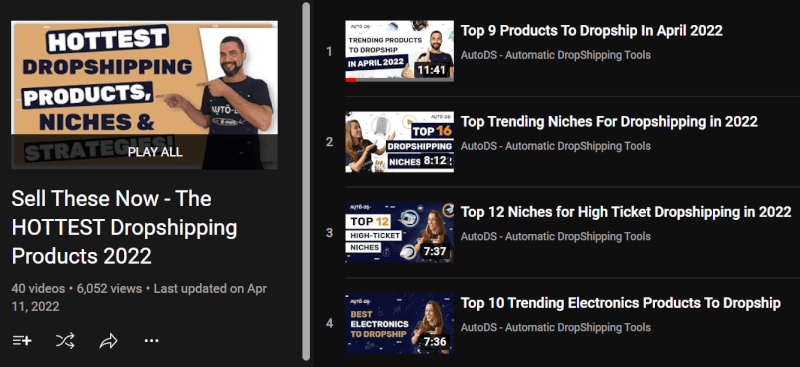This screenshot has height=367, width=800.
Task: Open the AutoDS channel link under video 1
Action: point(556,55)
